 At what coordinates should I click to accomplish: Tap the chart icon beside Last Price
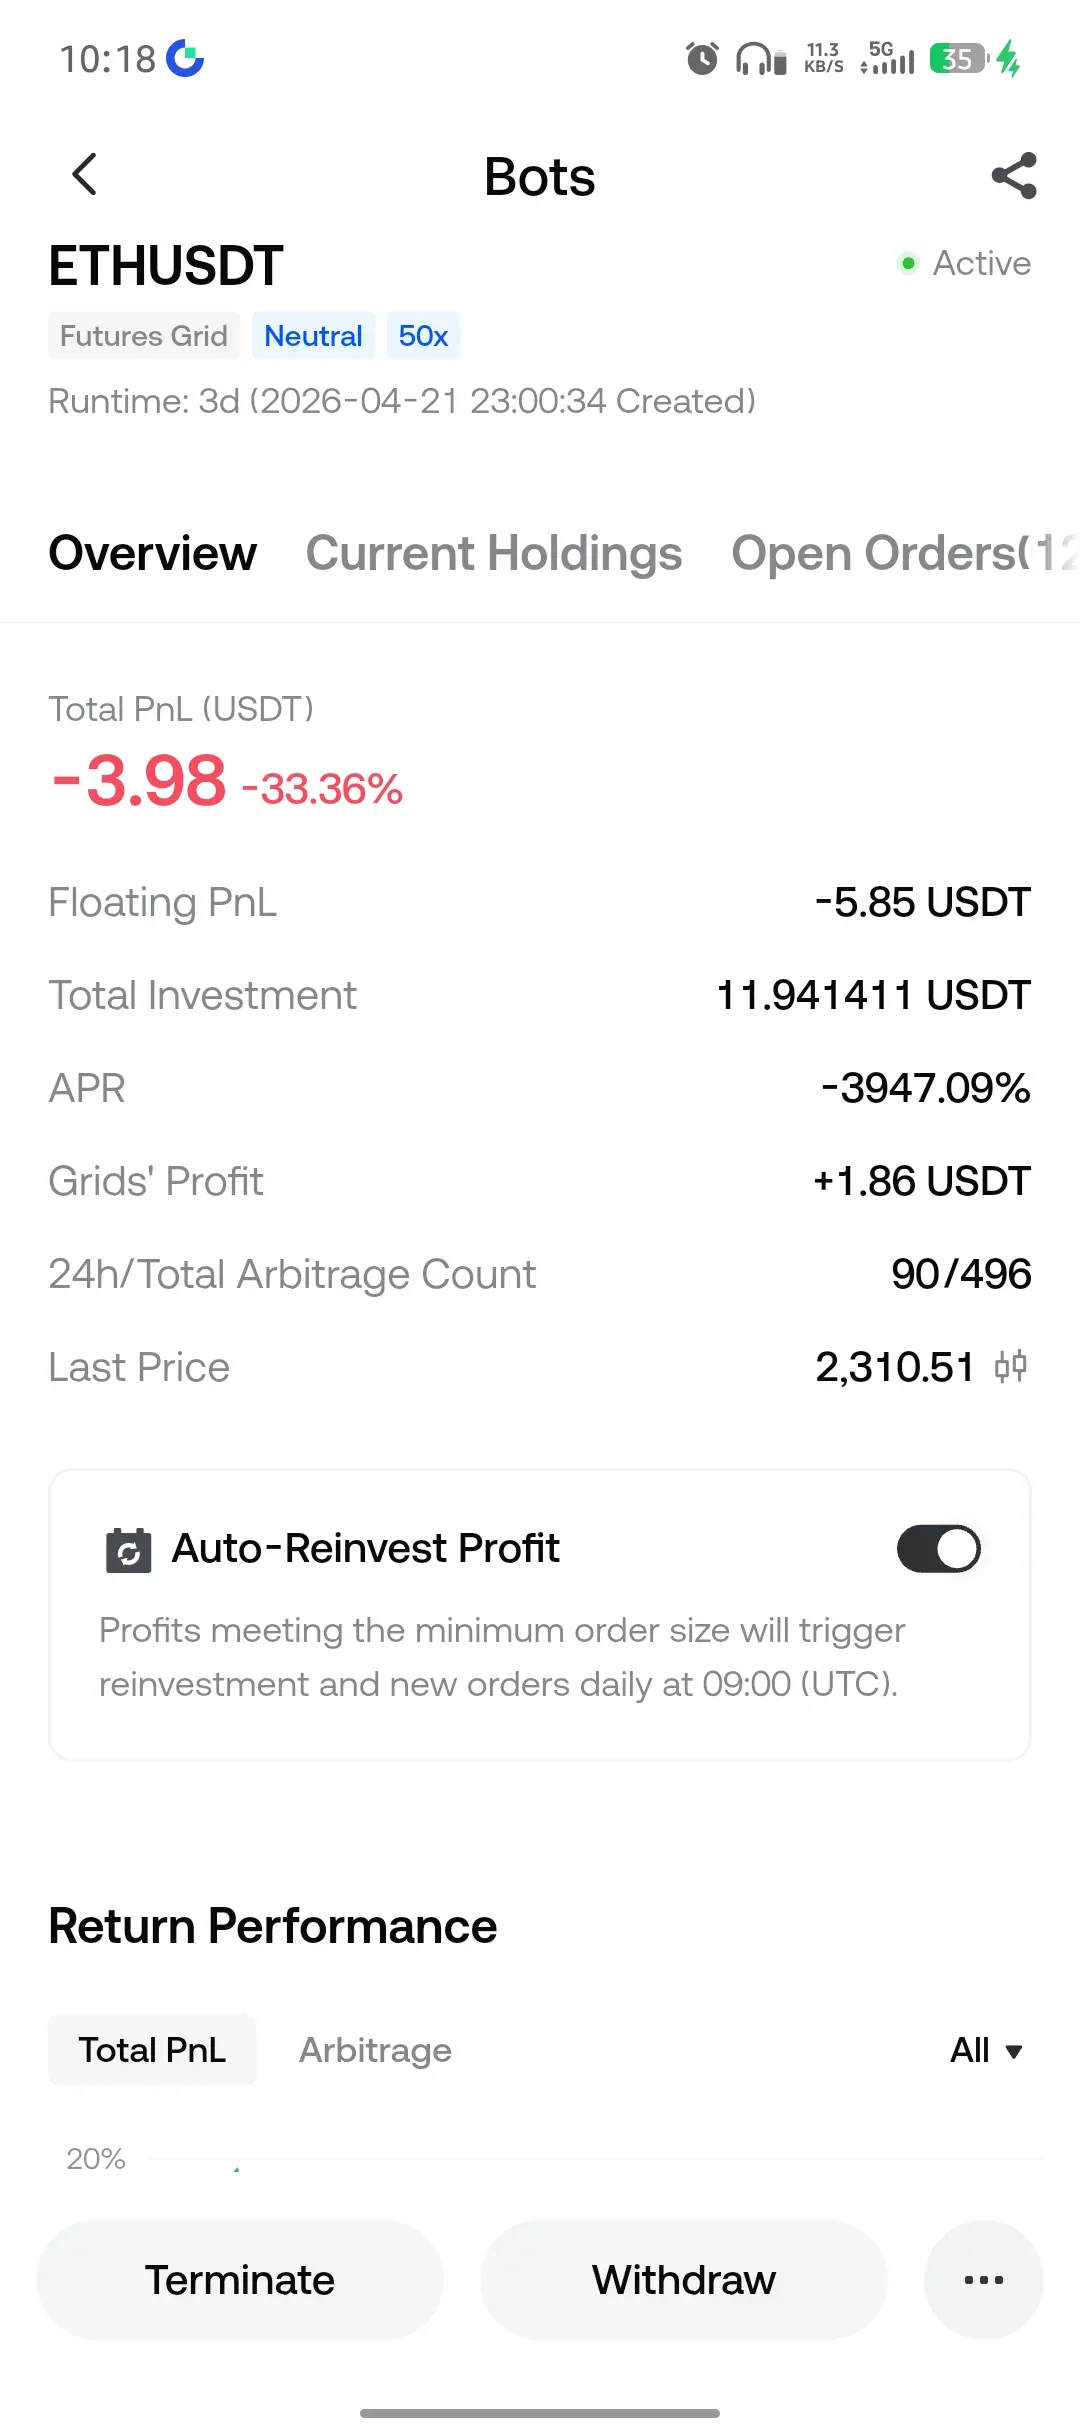pyautogui.click(x=1011, y=1366)
